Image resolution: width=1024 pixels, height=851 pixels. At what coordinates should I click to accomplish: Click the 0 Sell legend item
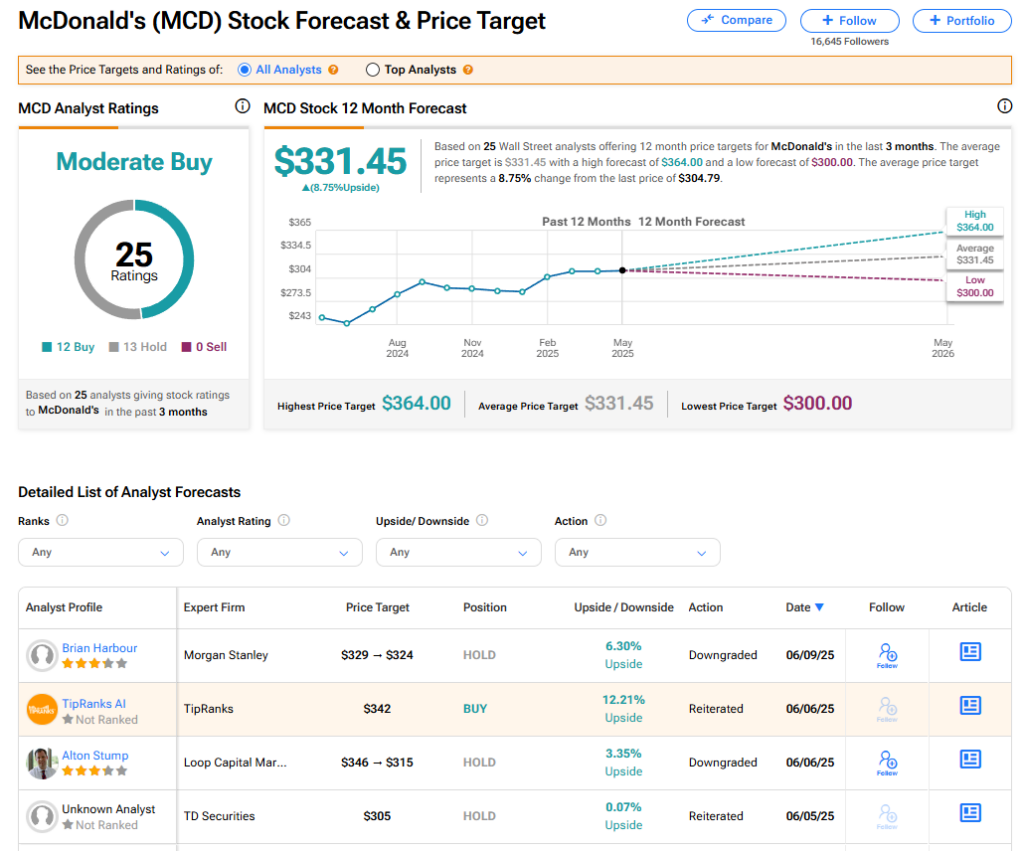tap(204, 347)
